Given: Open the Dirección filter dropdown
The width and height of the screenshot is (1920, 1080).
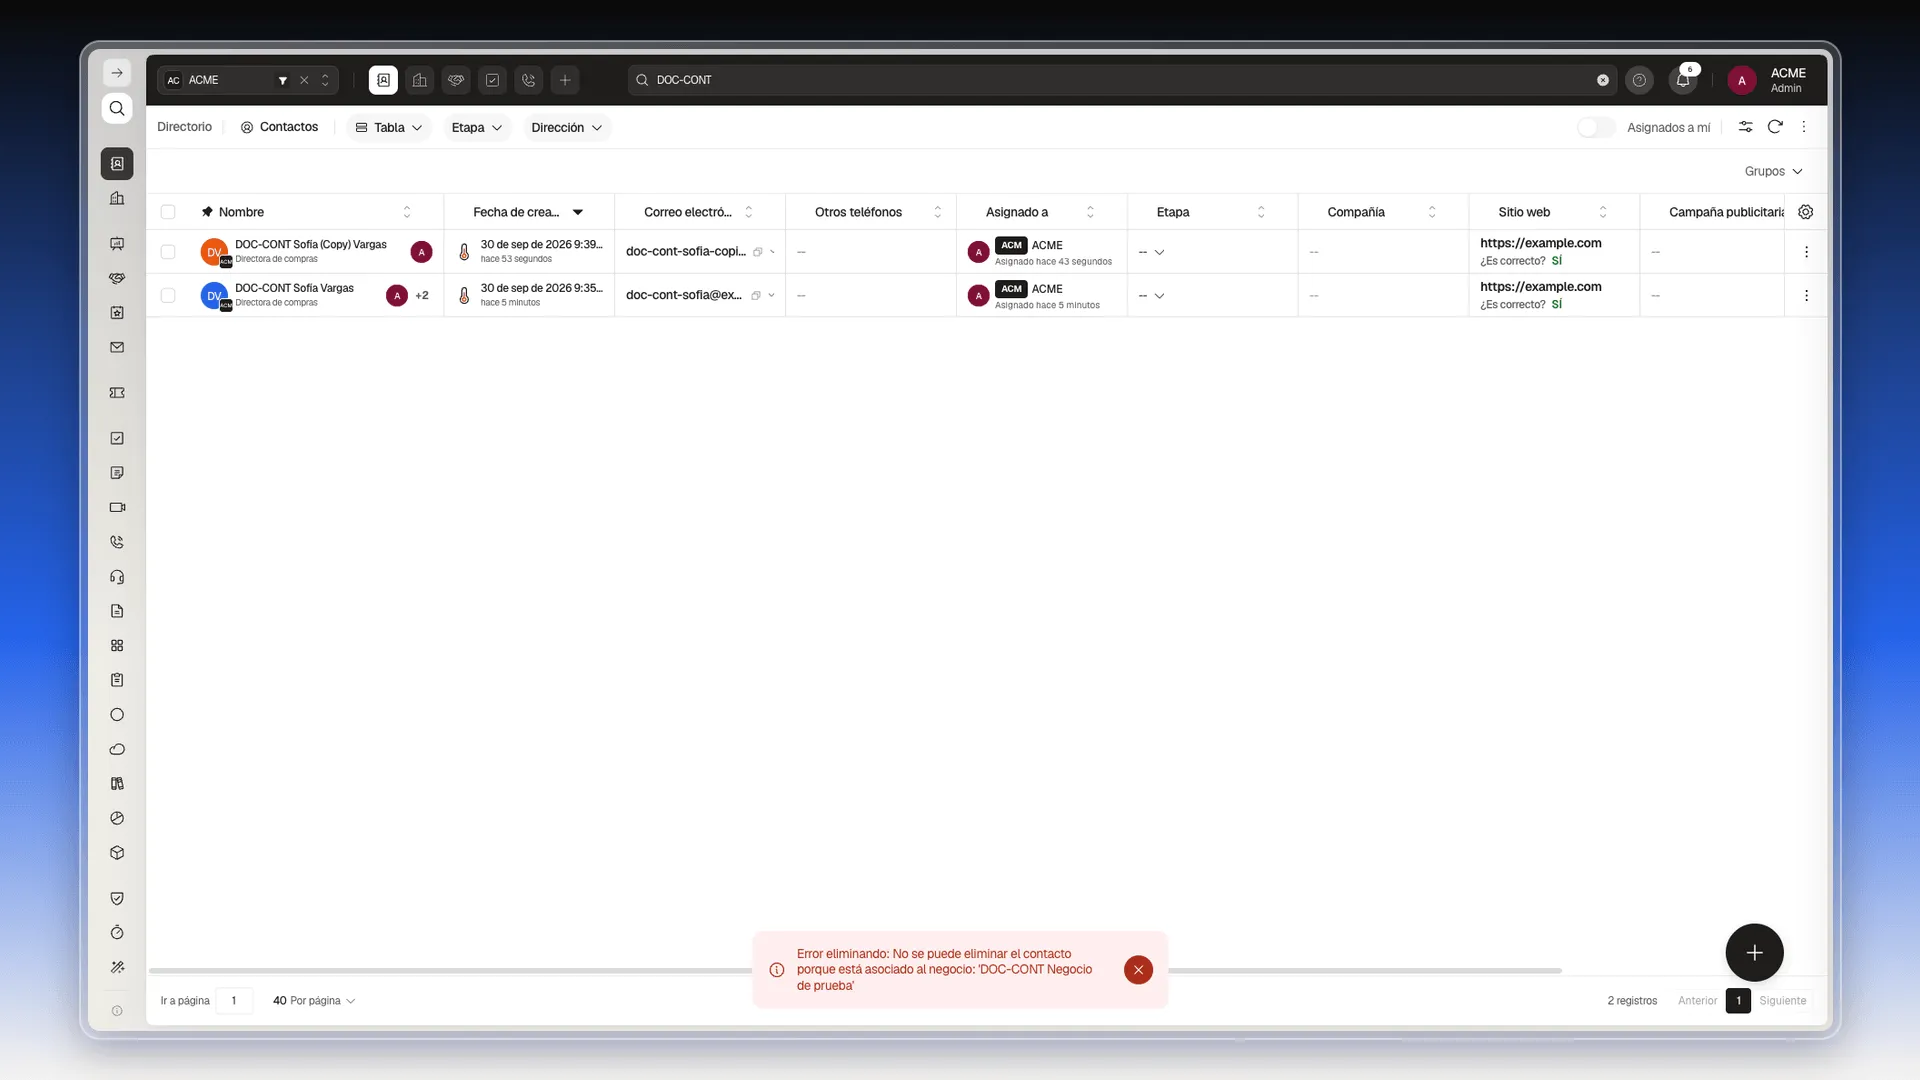Looking at the screenshot, I should [x=566, y=127].
